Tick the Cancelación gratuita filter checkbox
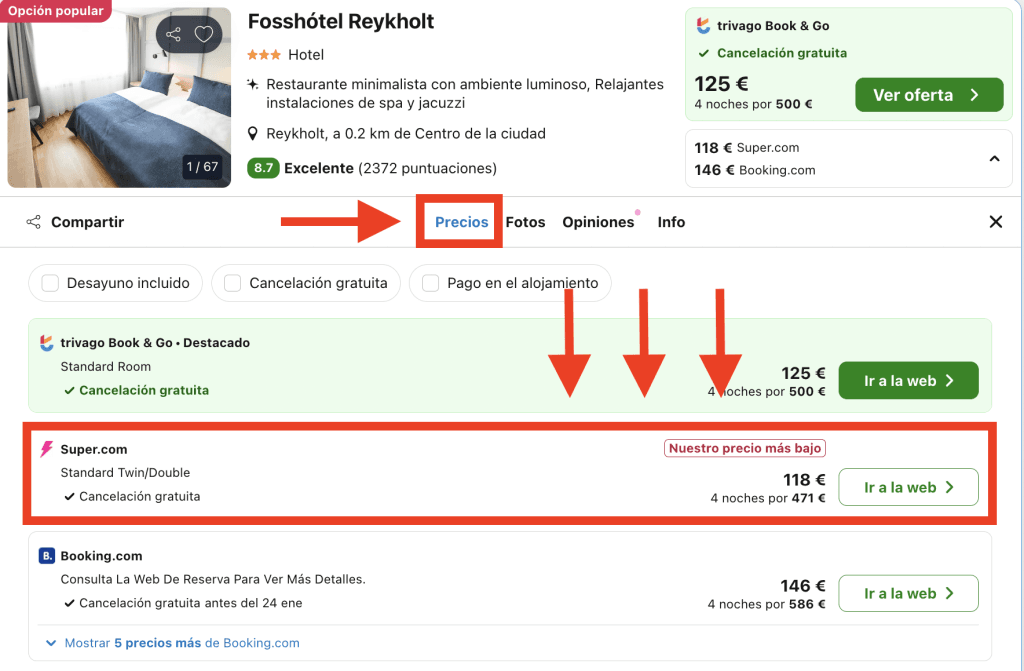 tap(232, 283)
